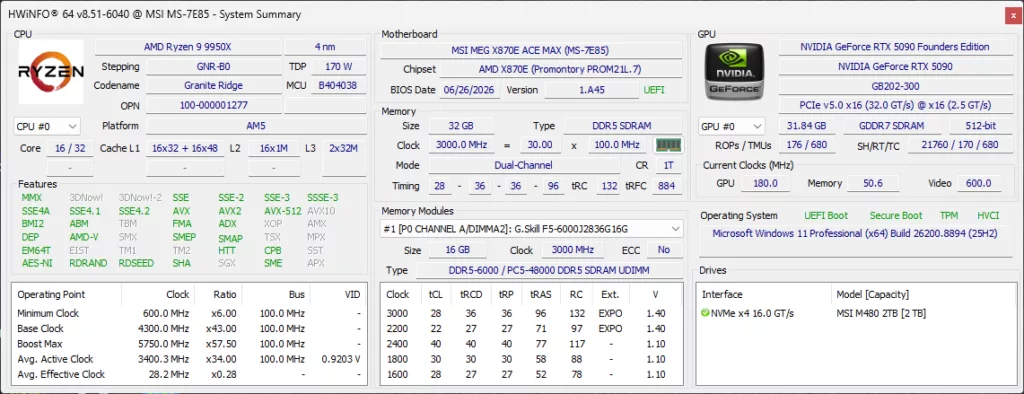Click the AMD Ryzen 9 9950X name field
The height and width of the screenshot is (394, 1024).
coord(188,47)
